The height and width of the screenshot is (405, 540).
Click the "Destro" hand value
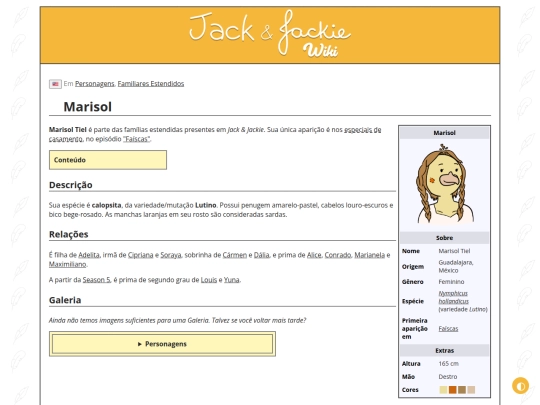click(448, 376)
